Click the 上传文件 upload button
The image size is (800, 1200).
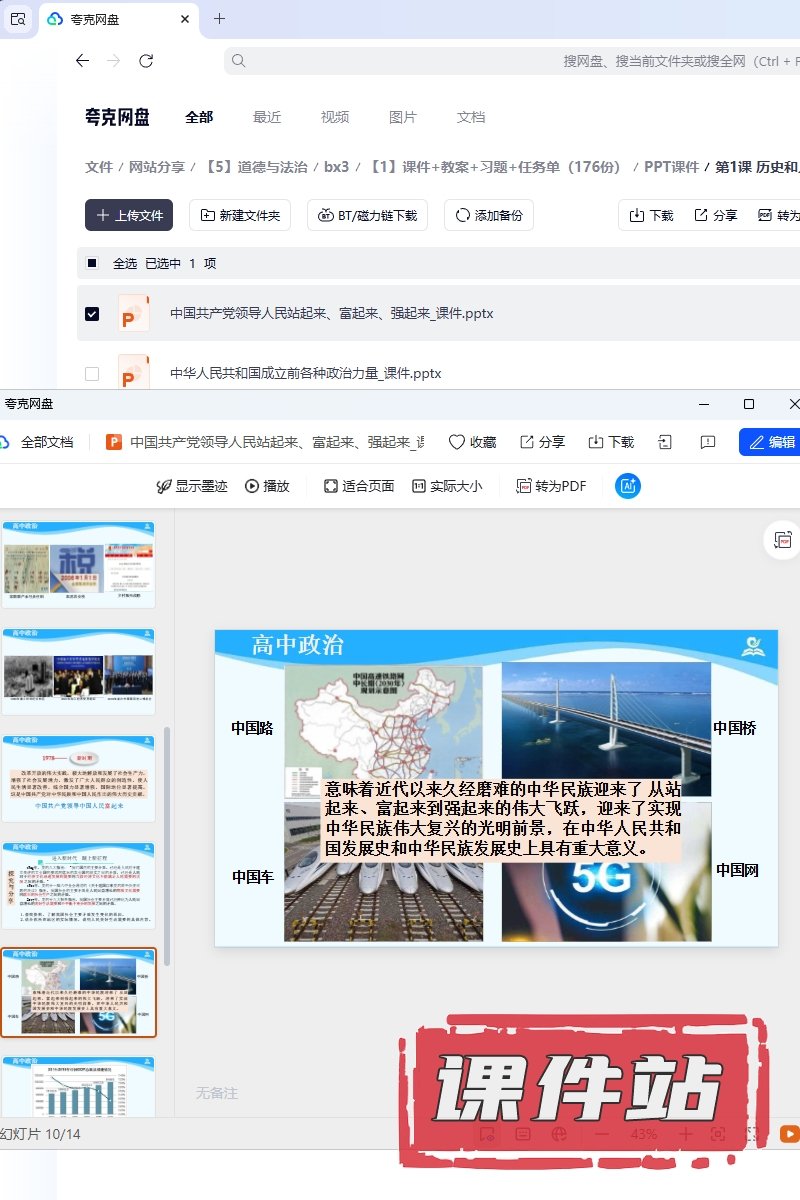(129, 215)
